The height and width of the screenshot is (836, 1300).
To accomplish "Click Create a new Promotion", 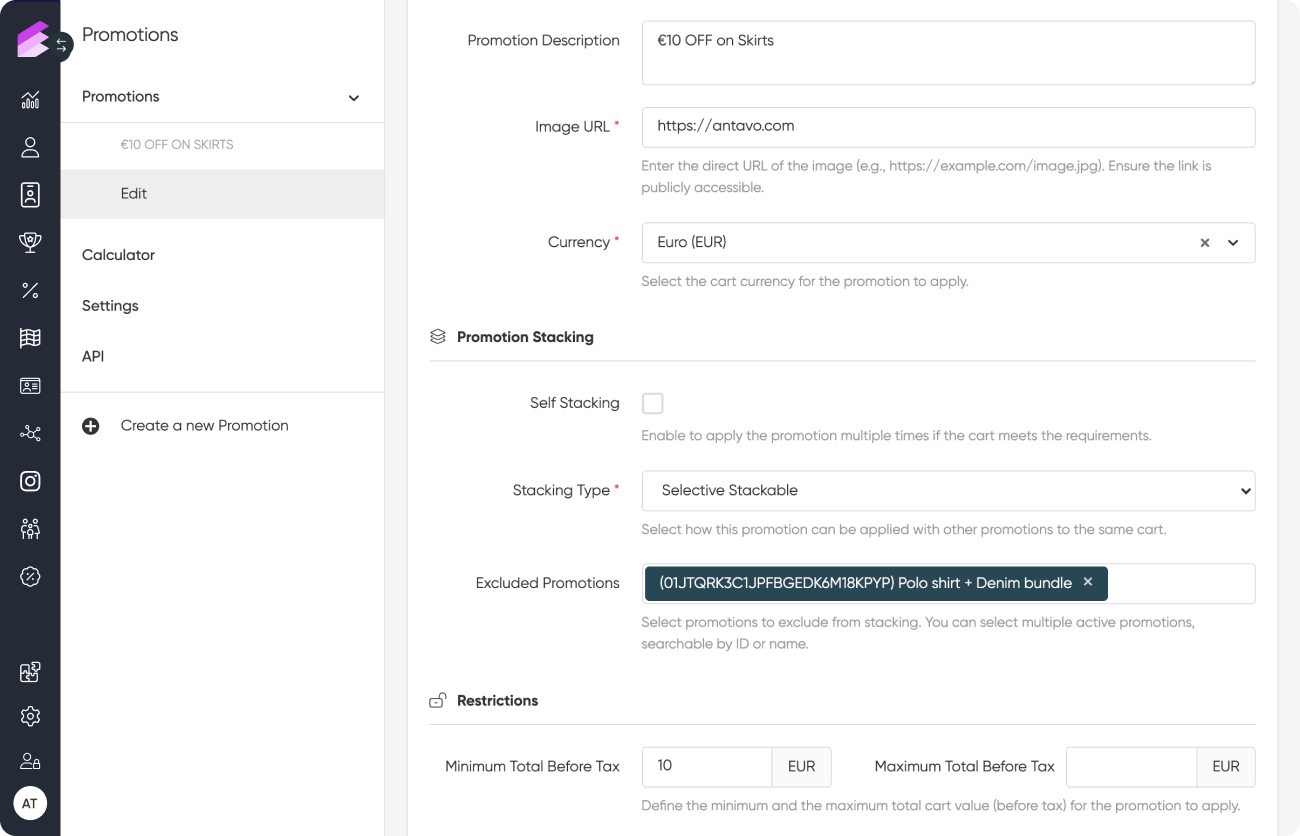I will 204,426.
